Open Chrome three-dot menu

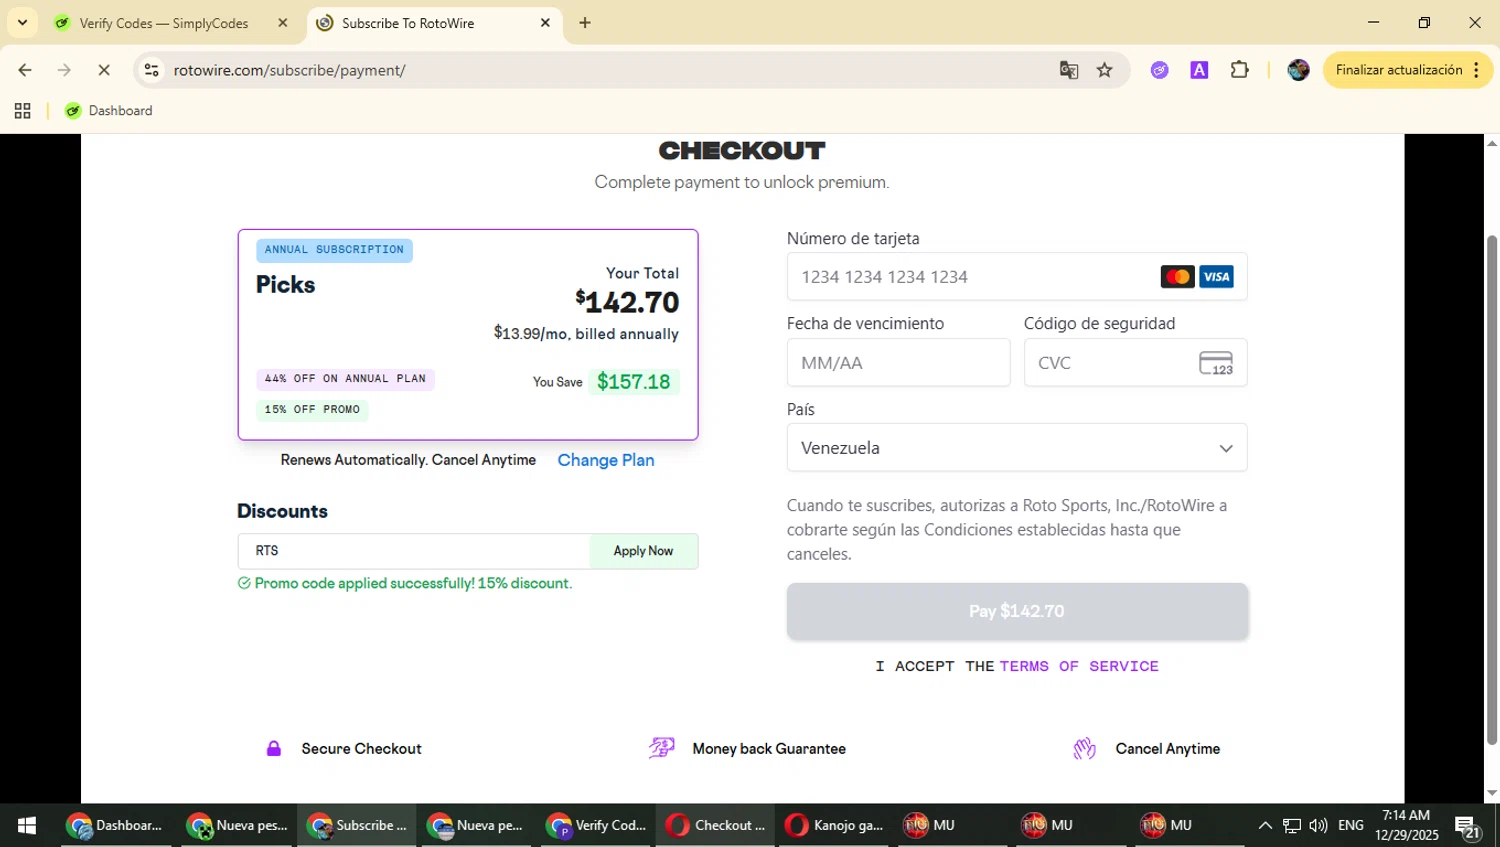[1477, 70]
